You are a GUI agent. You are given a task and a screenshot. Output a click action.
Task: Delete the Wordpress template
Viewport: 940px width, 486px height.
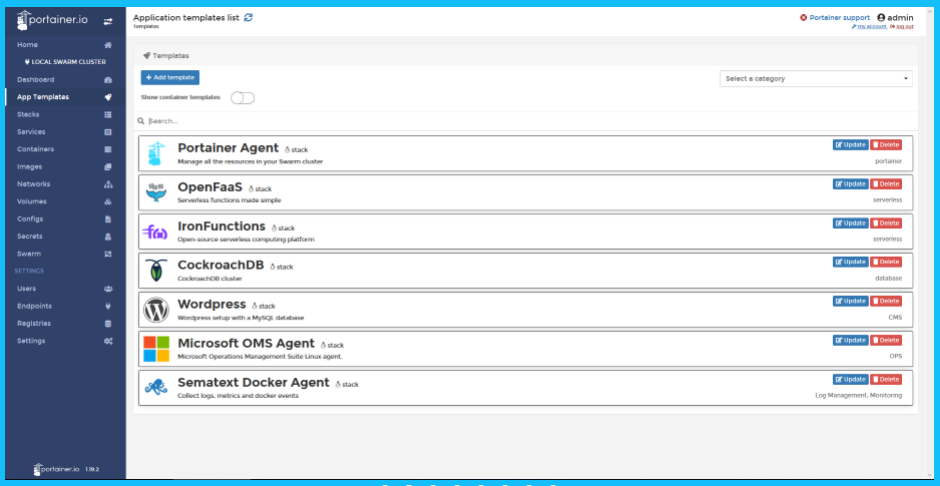click(x=885, y=301)
